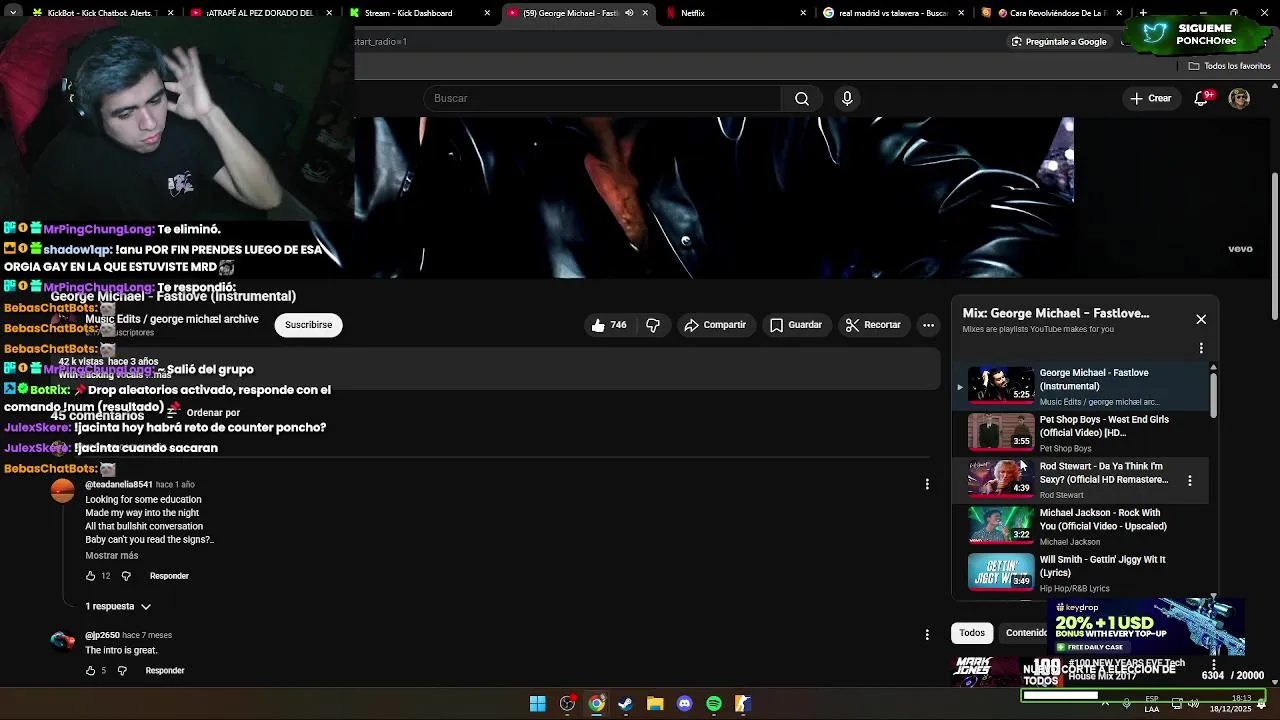Switch to the Netflix tab

[x=733, y=13]
